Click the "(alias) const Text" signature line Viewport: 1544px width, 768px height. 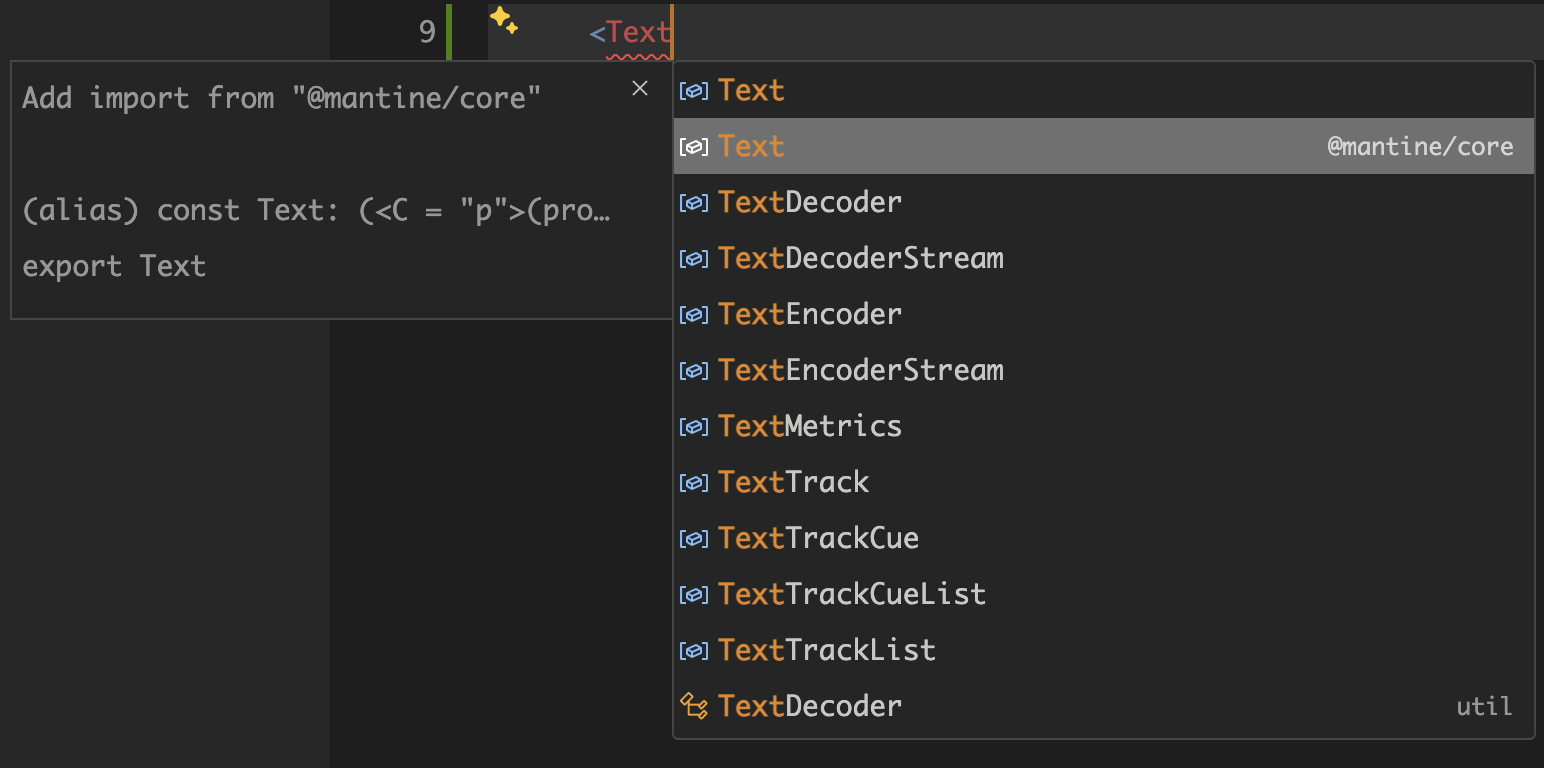[315, 211]
